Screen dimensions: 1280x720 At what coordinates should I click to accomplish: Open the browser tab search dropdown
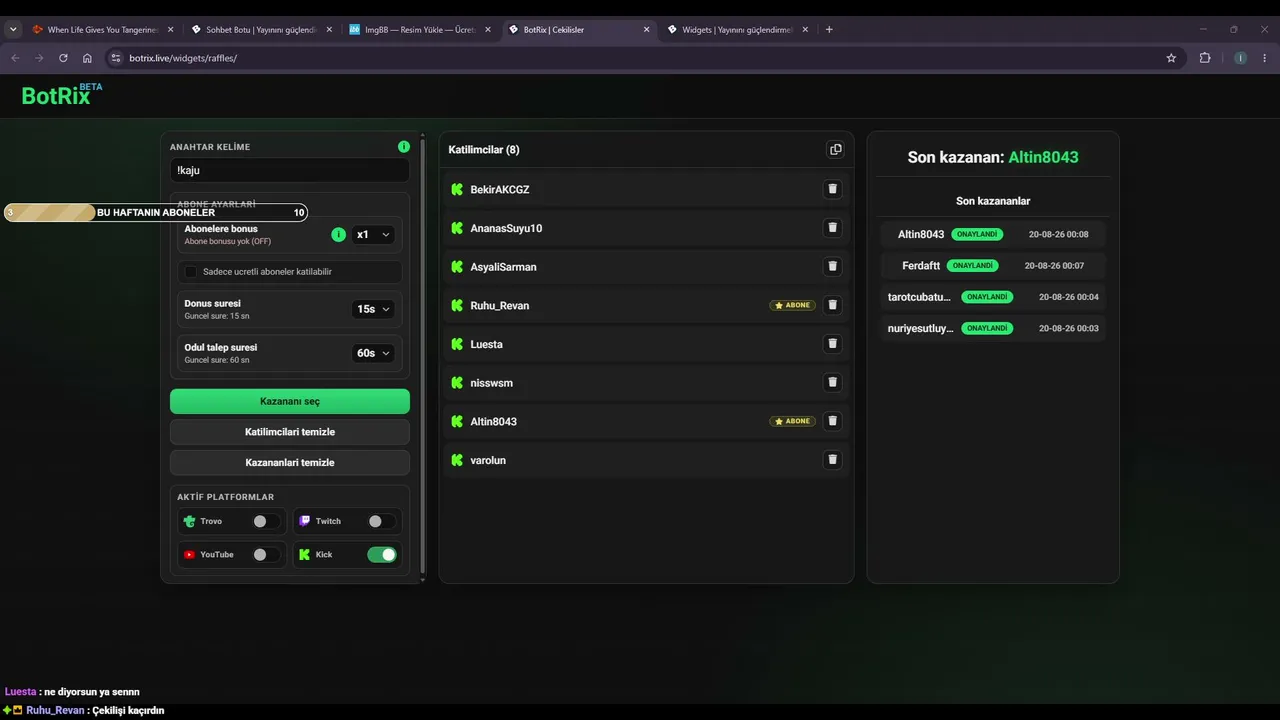13,29
